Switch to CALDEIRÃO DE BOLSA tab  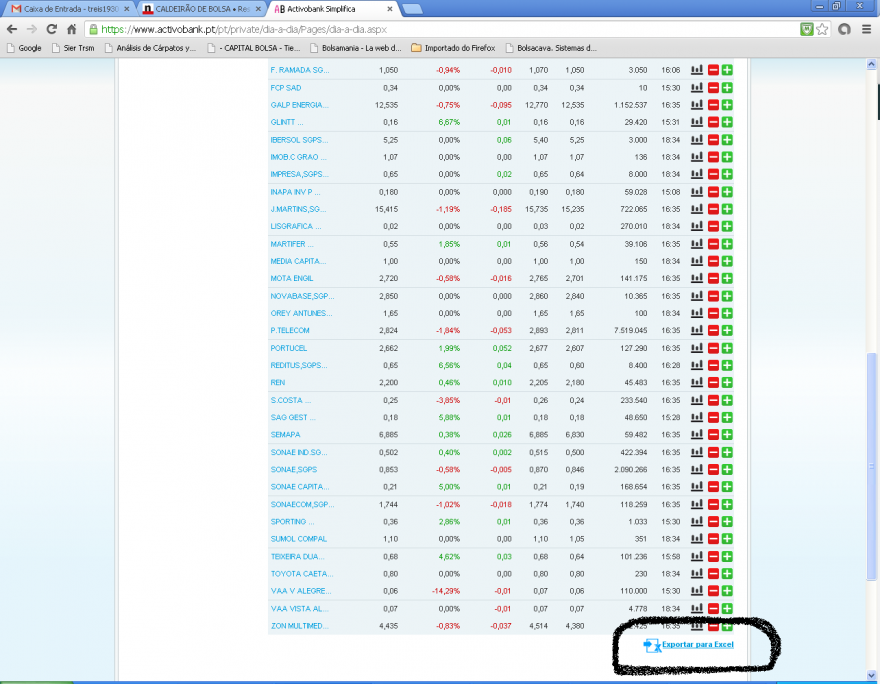pos(202,9)
